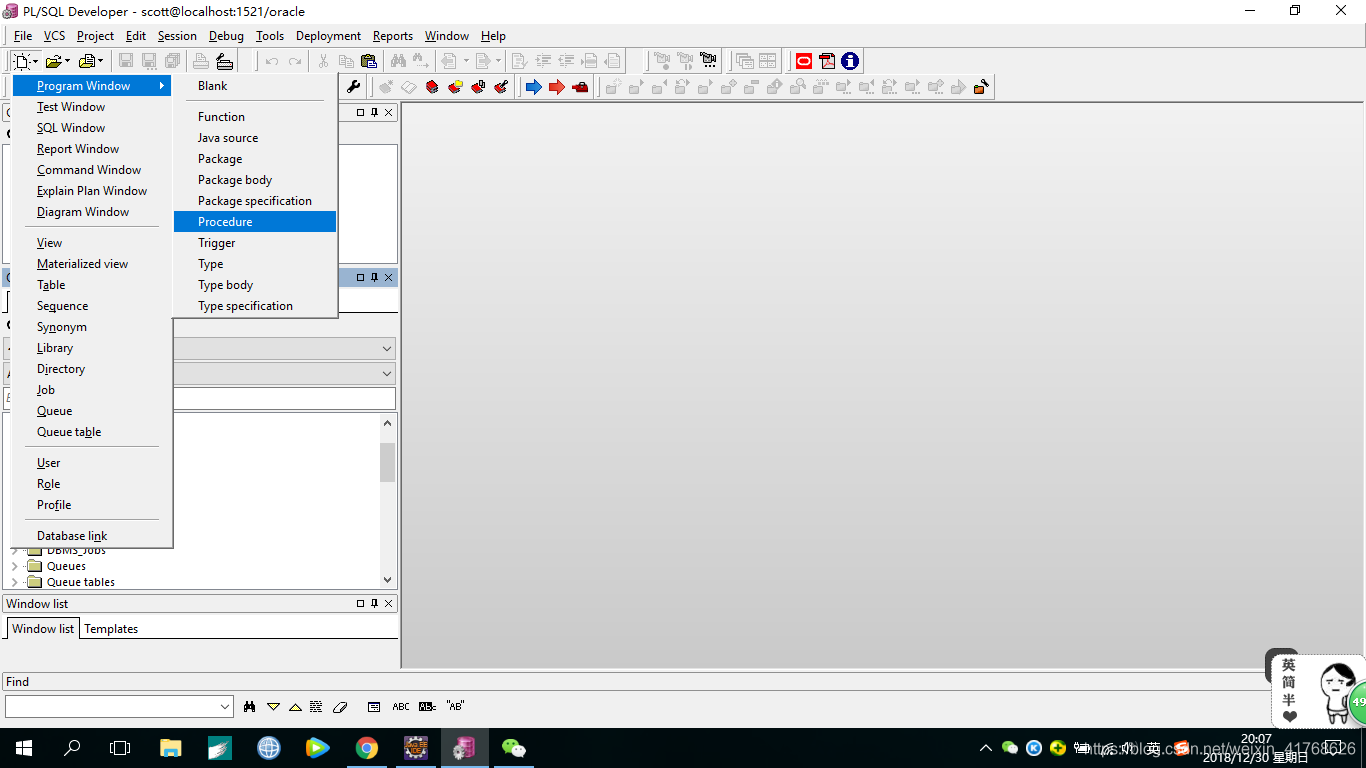The height and width of the screenshot is (768, 1366).
Task: Toggle ABC case sensitive search option
Action: [x=401, y=707]
